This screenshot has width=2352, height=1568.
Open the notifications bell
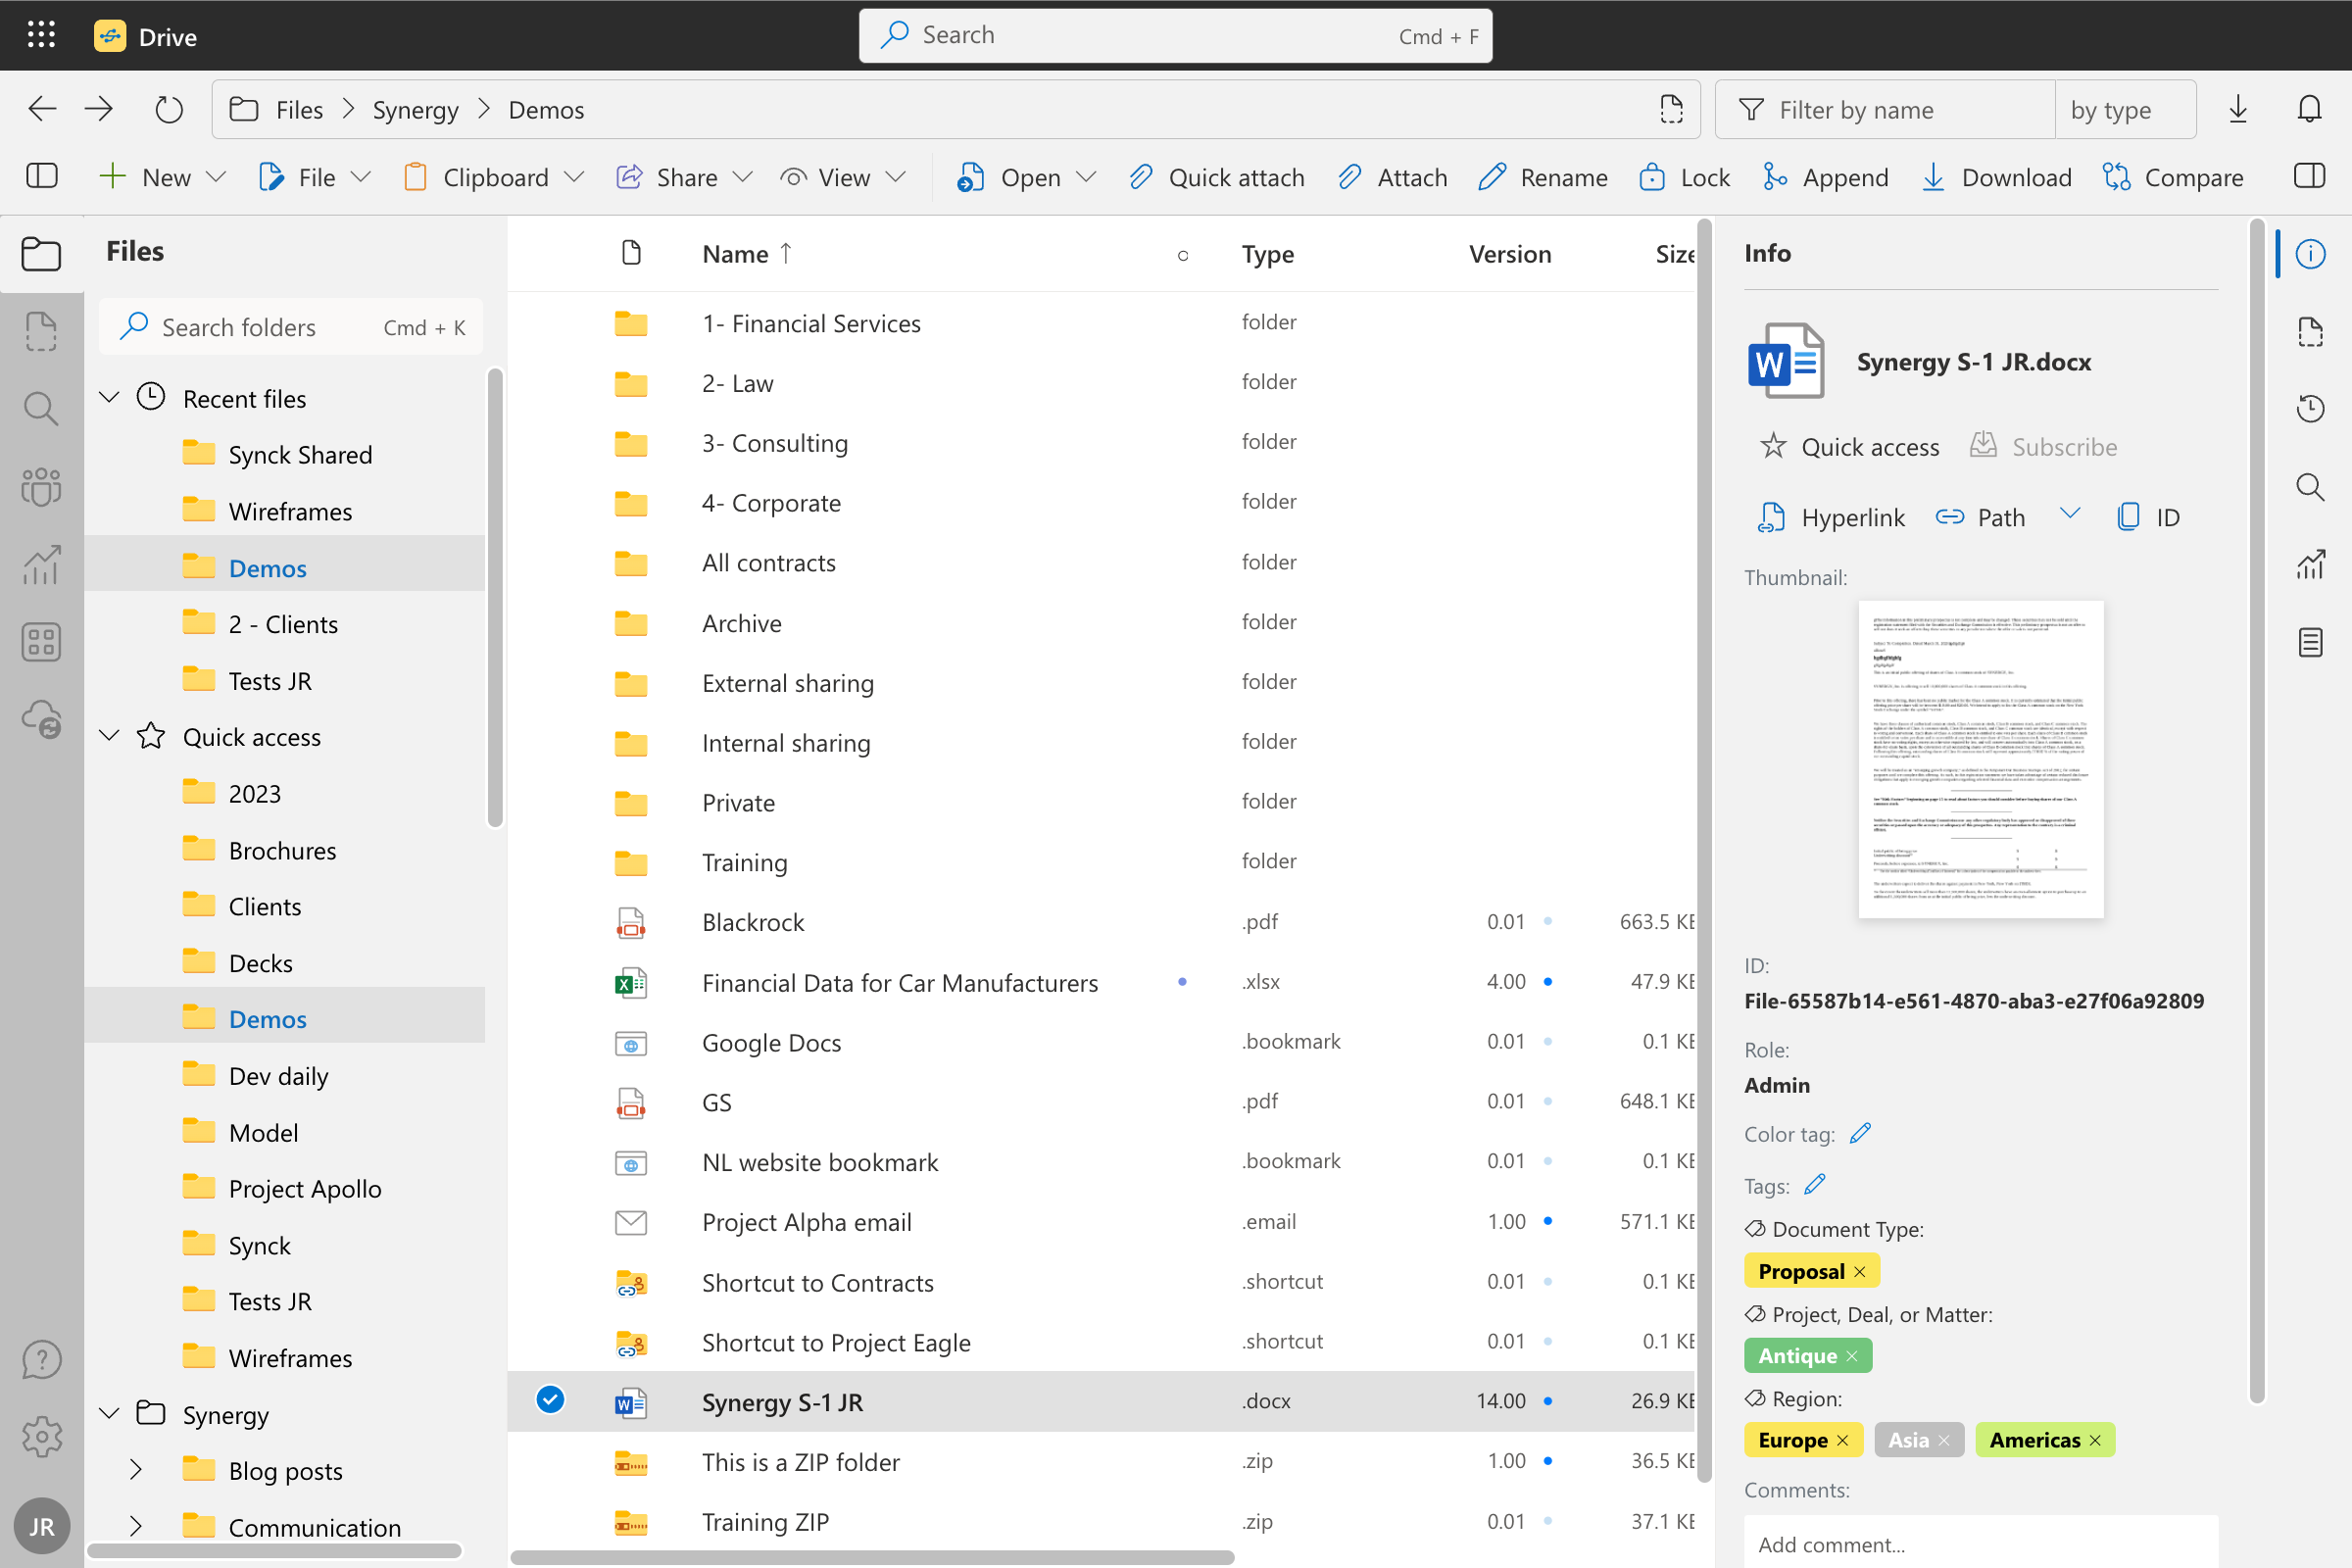[2308, 109]
